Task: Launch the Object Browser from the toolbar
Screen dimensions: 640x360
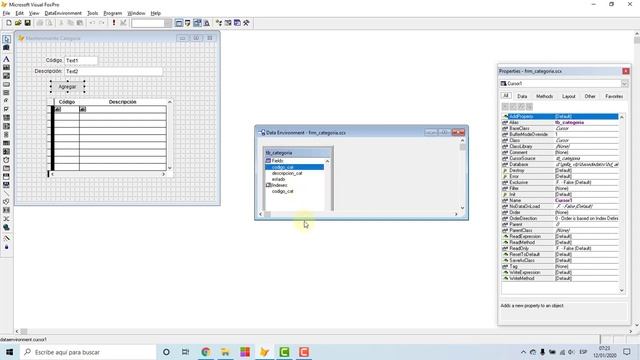Action: click(x=228, y=23)
